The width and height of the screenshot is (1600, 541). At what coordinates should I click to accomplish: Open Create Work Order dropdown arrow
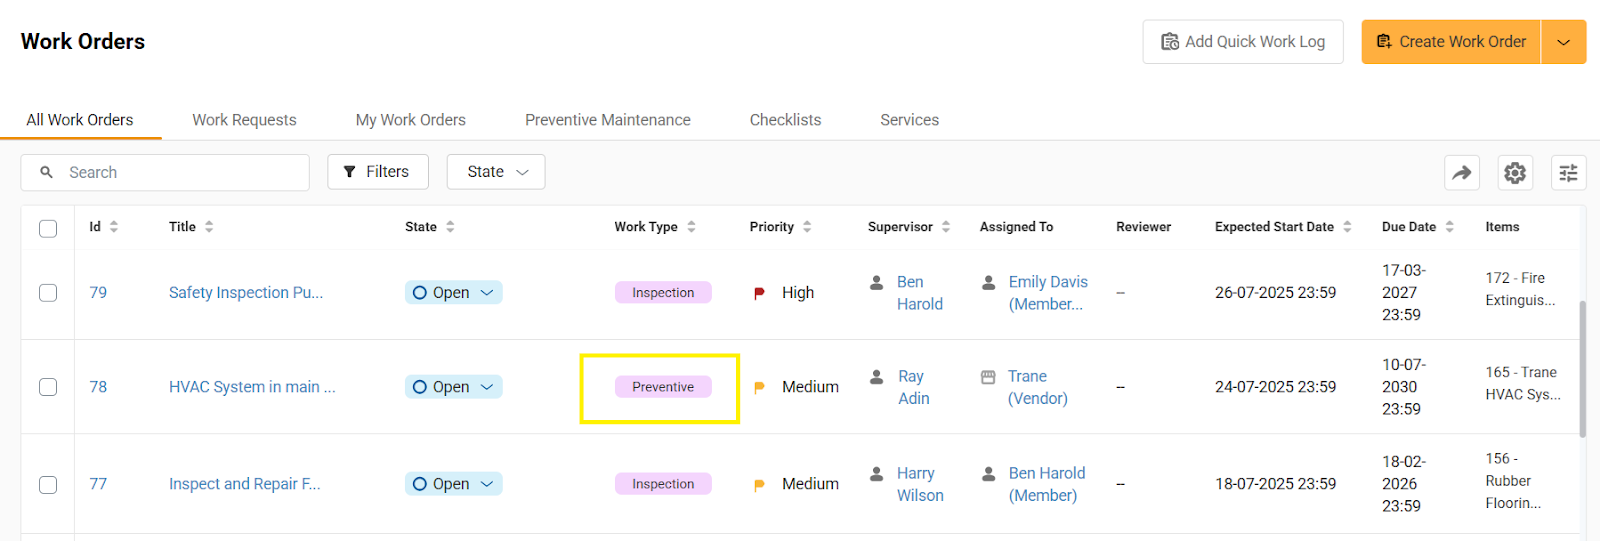[1564, 42]
